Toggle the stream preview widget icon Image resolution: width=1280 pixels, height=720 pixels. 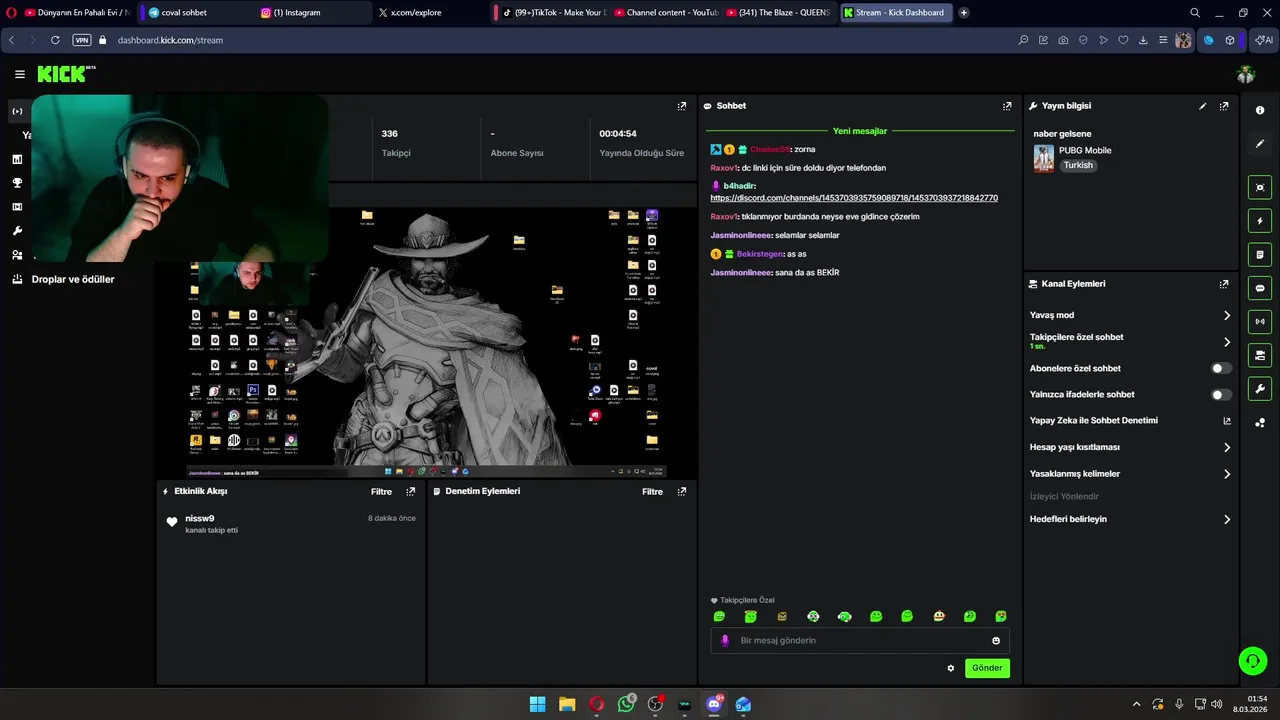[1260, 187]
